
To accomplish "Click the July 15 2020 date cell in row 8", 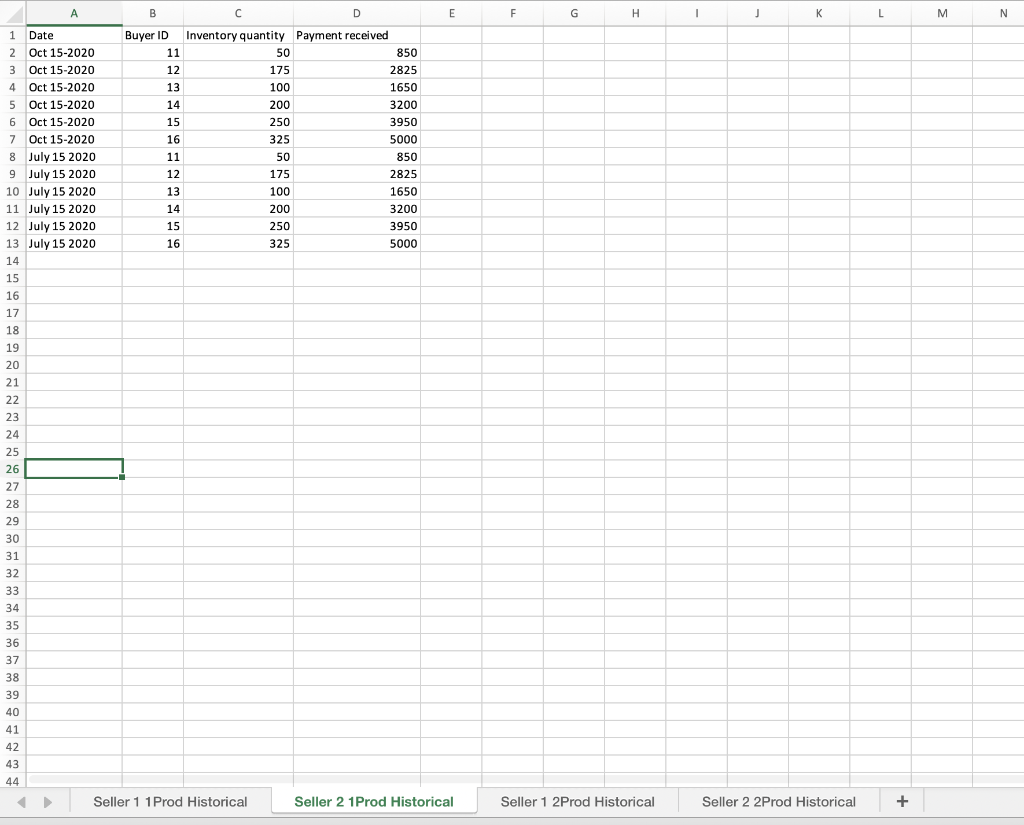I will (74, 157).
